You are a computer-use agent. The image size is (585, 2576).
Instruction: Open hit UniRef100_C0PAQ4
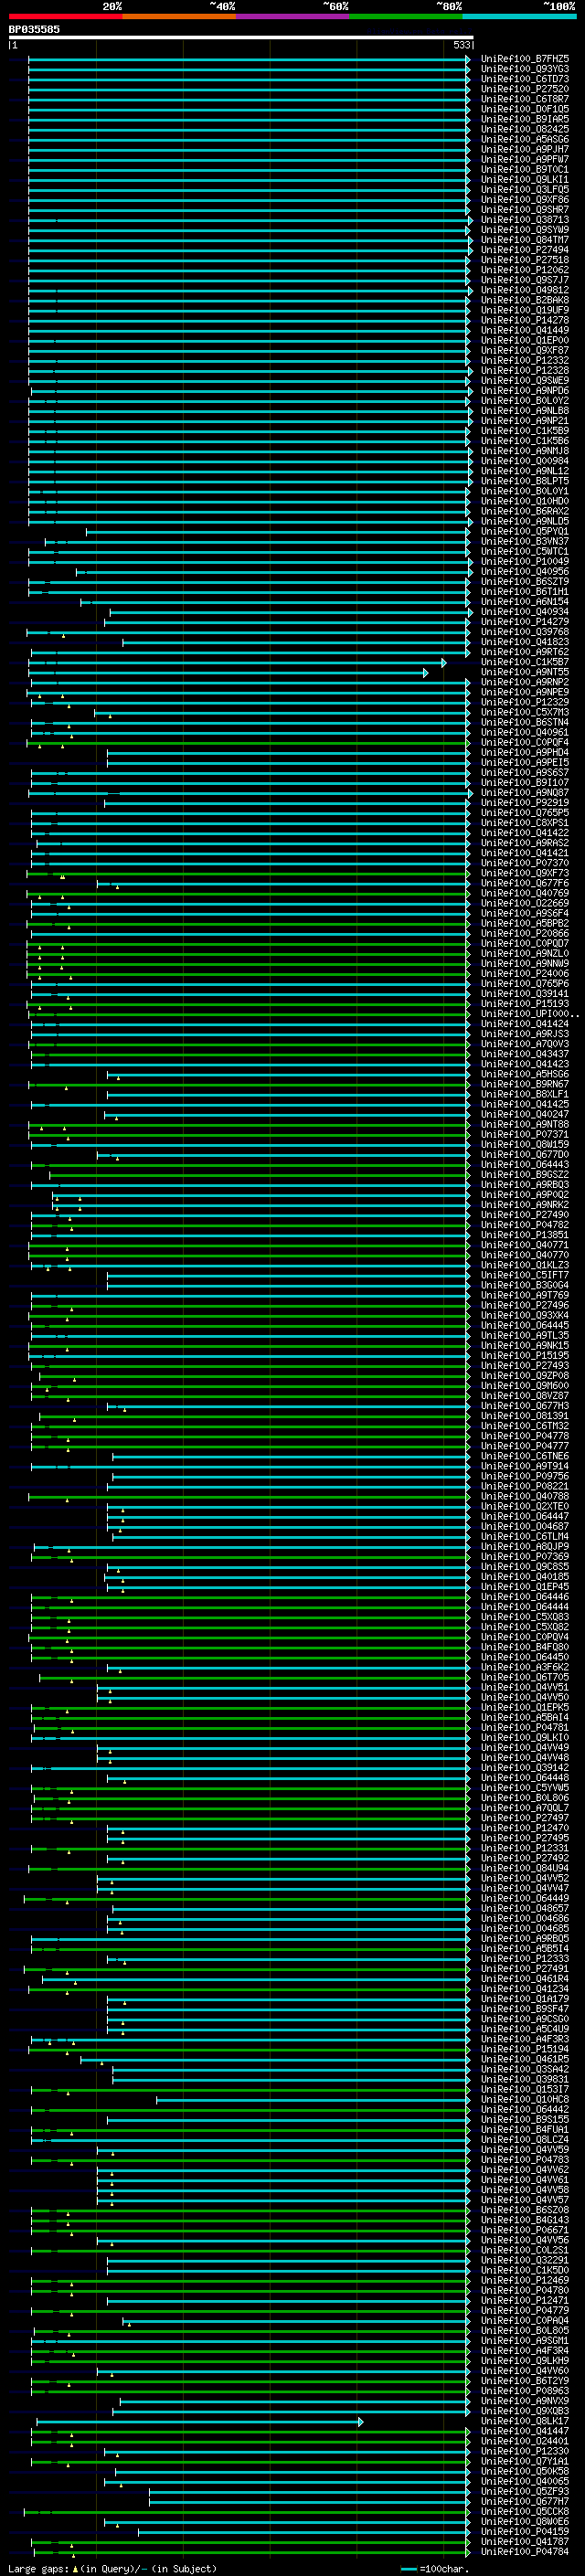(x=525, y=2320)
